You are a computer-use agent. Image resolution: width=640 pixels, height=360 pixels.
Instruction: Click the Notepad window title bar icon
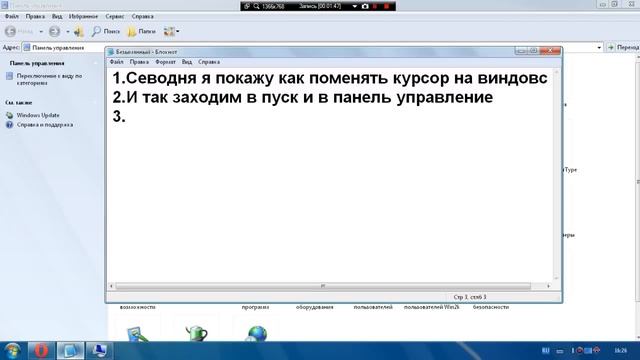pos(111,52)
